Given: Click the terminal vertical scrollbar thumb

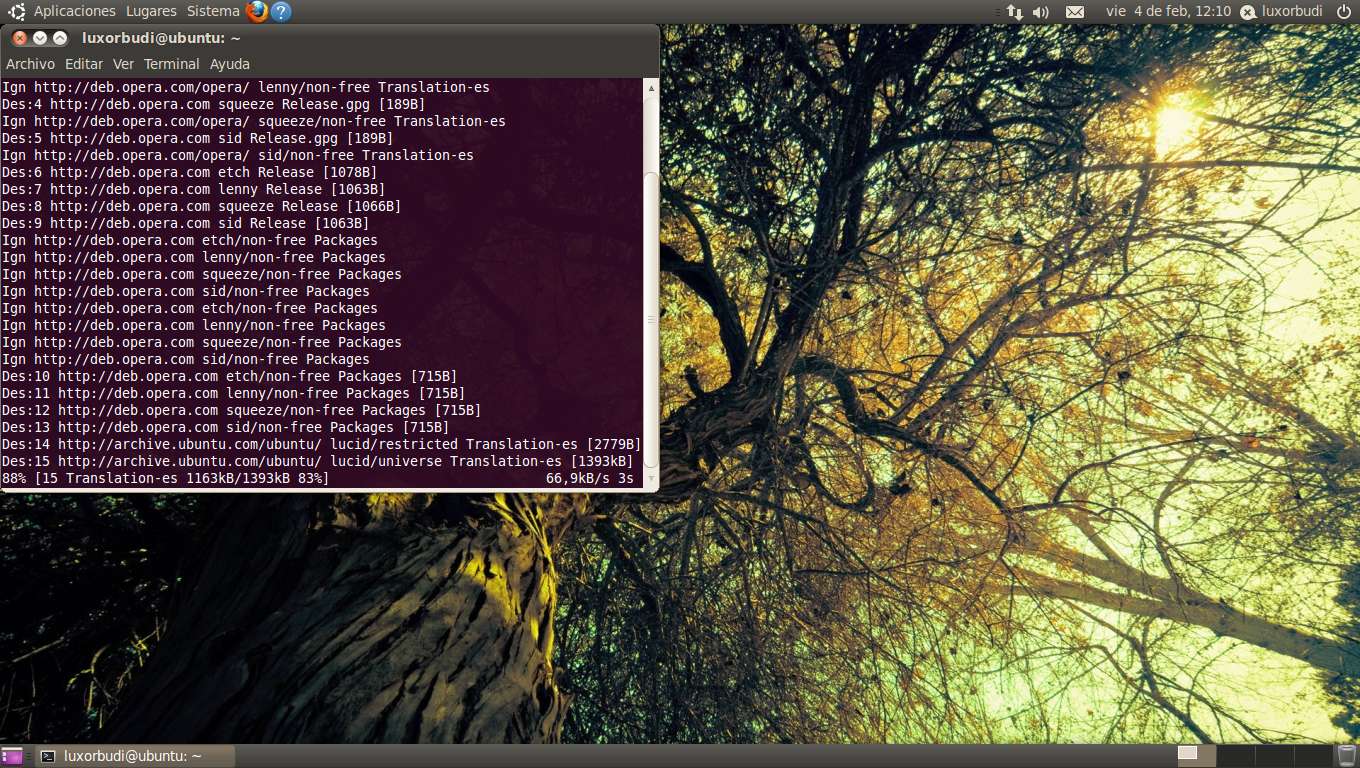Looking at the screenshot, I should click(651, 319).
